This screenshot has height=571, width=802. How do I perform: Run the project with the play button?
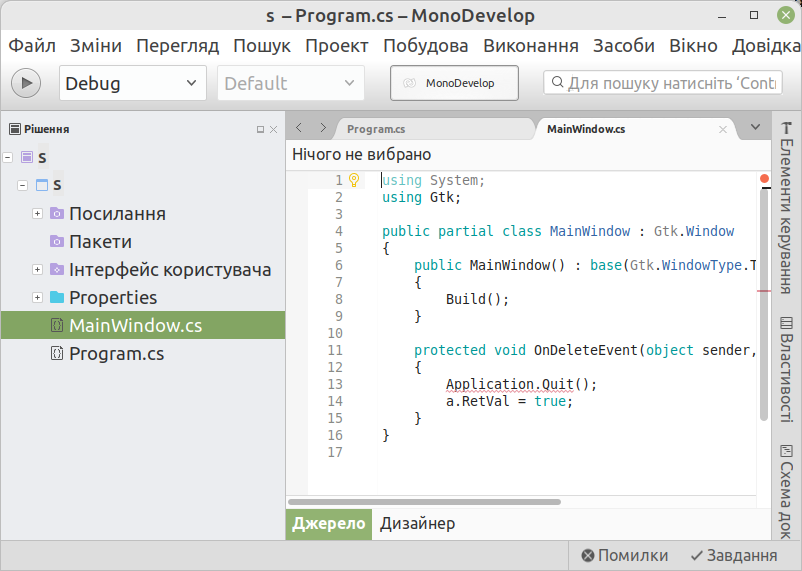tap(26, 83)
